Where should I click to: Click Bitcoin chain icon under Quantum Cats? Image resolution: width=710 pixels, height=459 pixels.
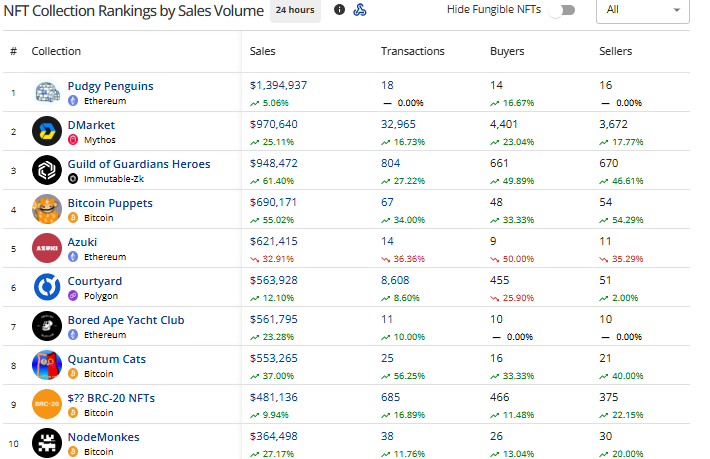point(73,373)
